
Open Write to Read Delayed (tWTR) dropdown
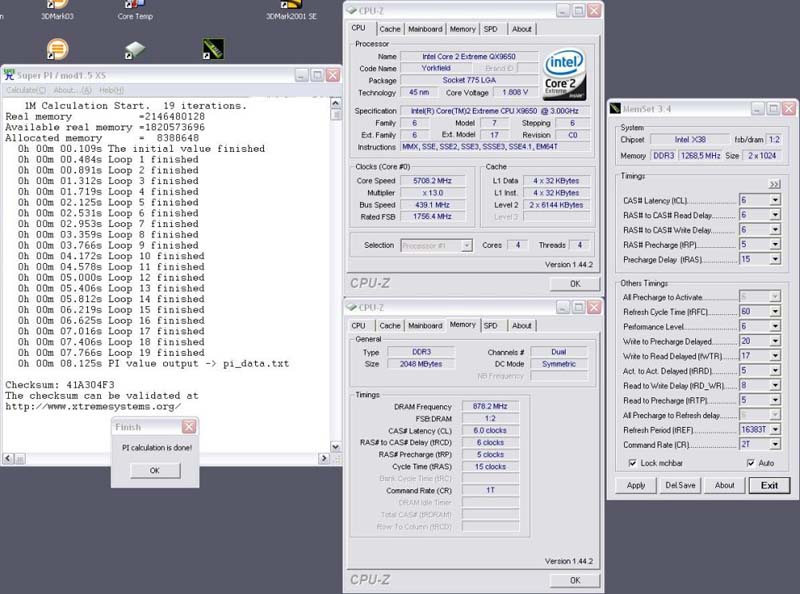775,356
